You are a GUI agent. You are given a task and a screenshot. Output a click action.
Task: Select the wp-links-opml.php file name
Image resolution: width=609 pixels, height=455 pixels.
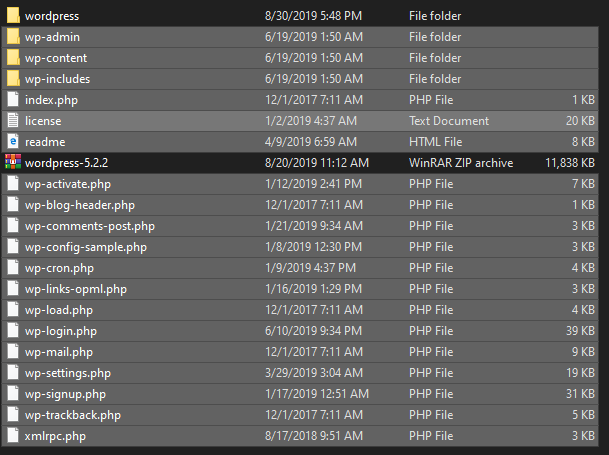76,289
